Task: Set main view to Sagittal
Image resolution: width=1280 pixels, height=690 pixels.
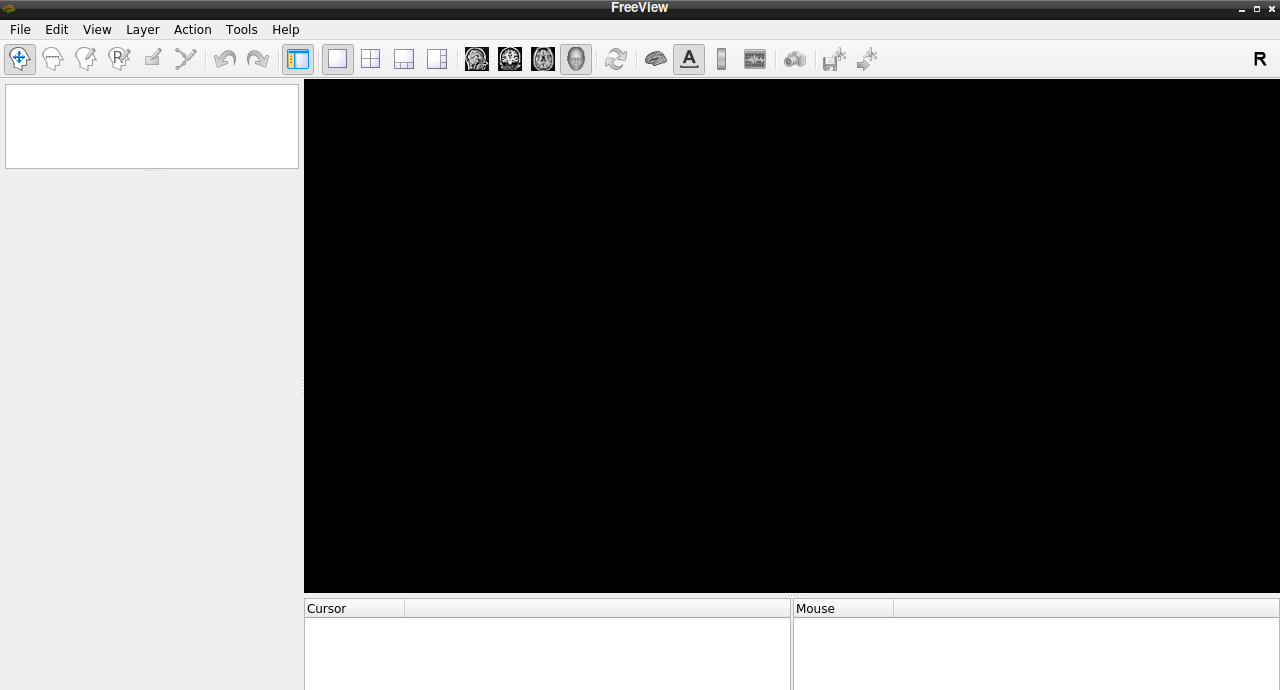Action: [477, 60]
